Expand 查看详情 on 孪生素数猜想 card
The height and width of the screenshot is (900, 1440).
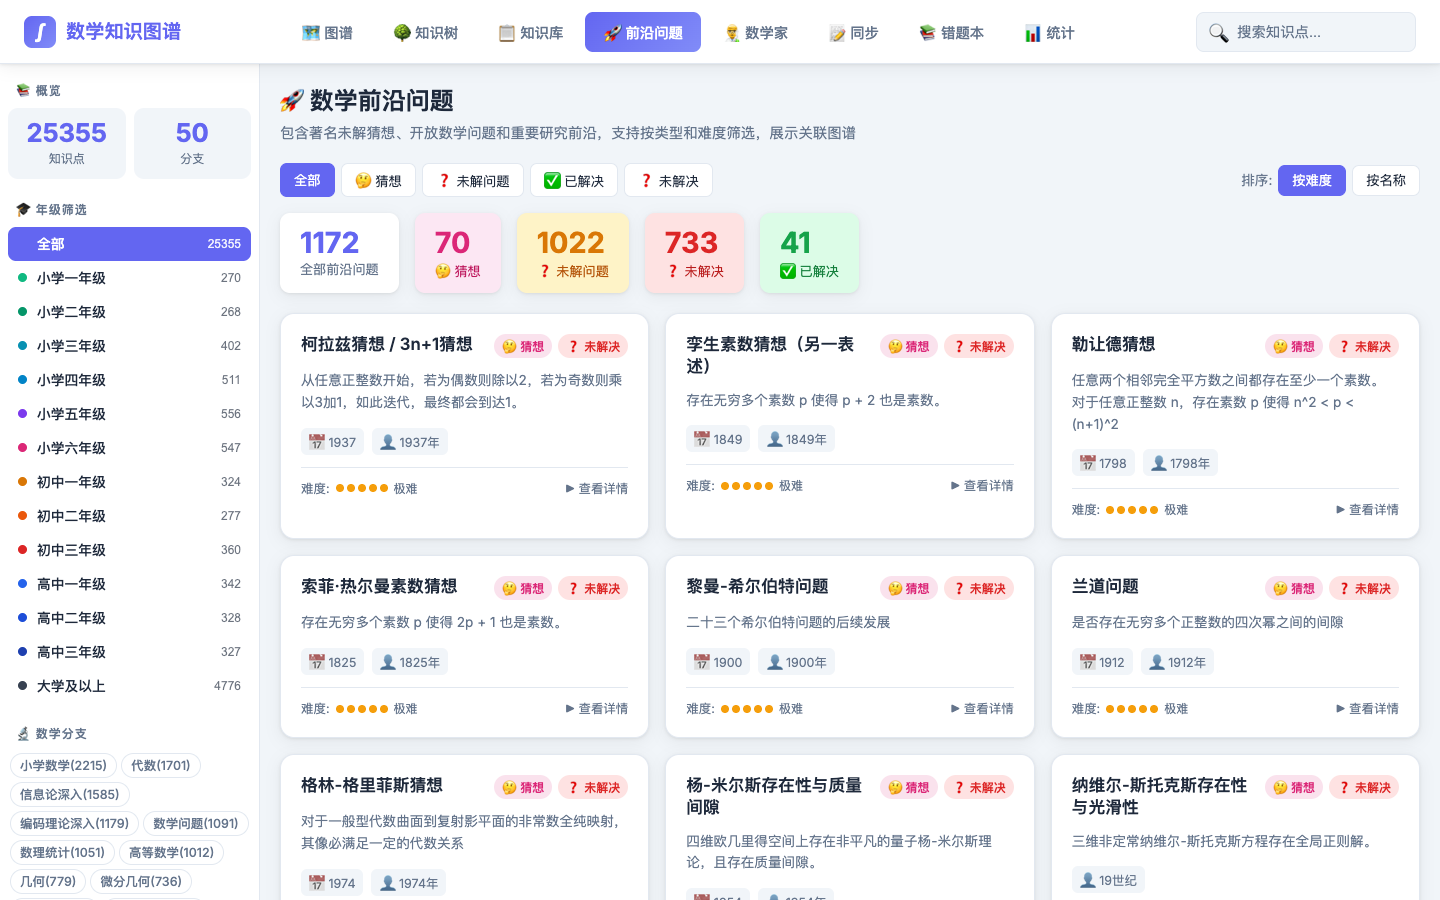point(982,486)
